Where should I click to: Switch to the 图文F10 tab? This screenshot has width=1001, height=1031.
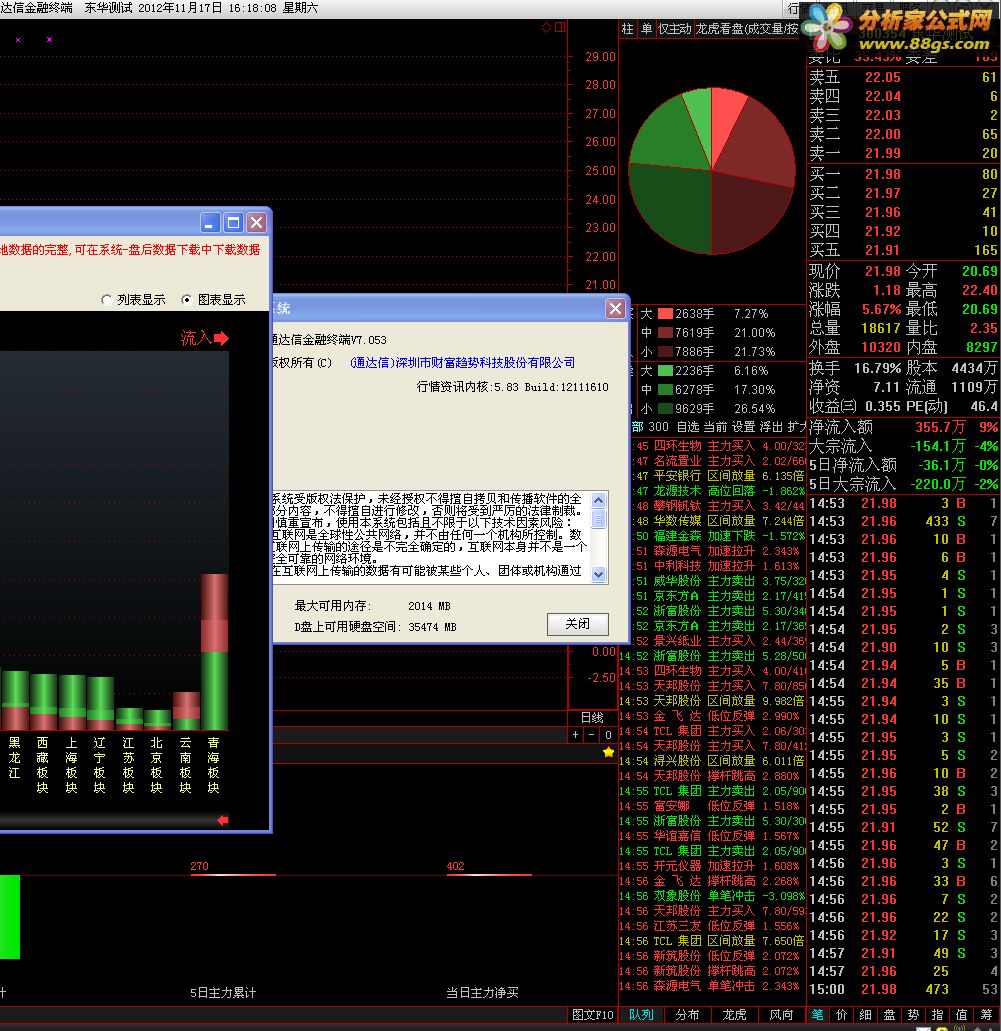tap(593, 1015)
